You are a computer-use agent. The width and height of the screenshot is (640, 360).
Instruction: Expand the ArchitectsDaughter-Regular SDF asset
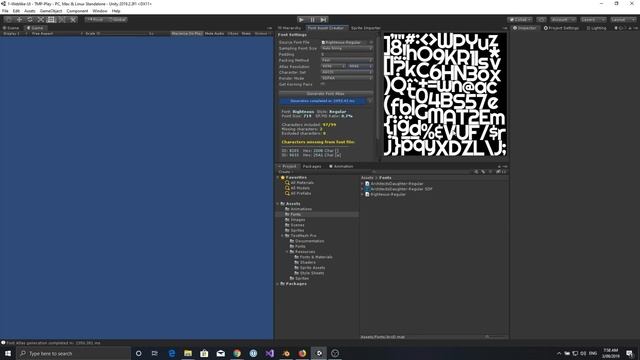tap(362, 189)
